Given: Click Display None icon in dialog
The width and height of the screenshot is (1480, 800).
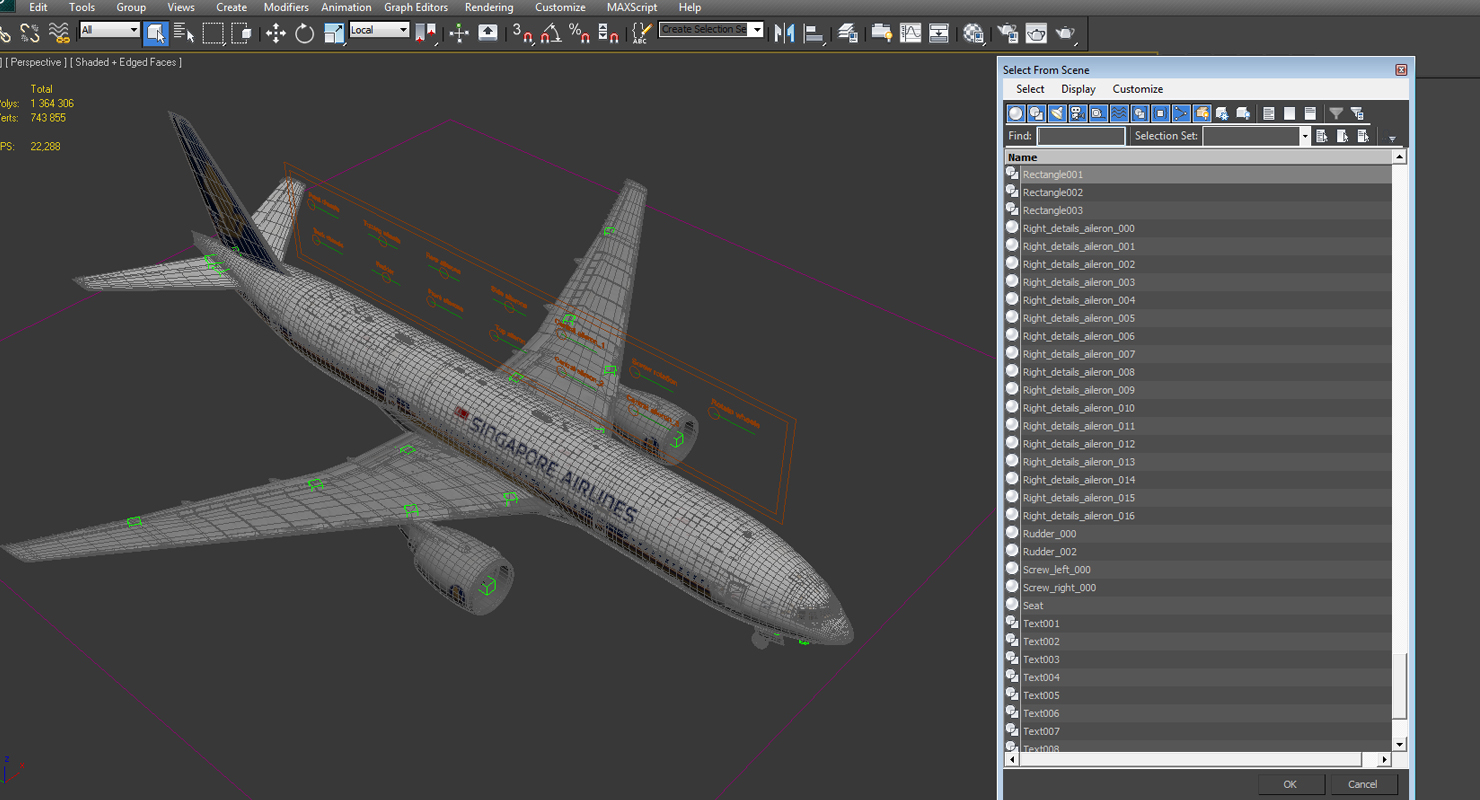Looking at the screenshot, I should click(1290, 113).
